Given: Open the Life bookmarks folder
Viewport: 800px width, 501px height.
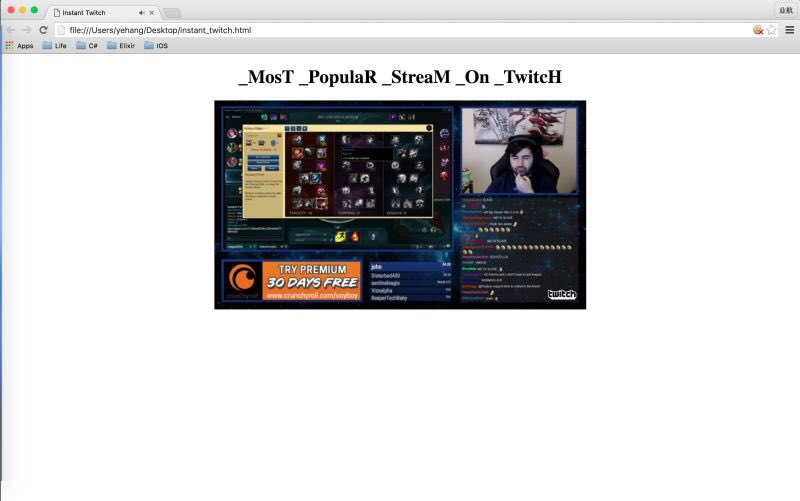Looking at the screenshot, I should pyautogui.click(x=55, y=45).
